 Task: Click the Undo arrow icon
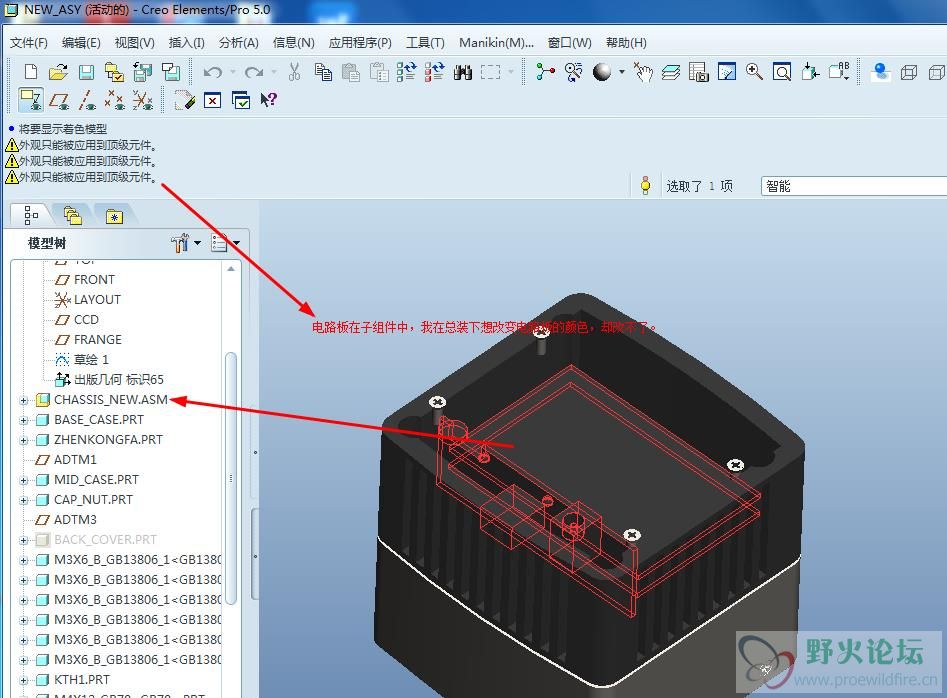click(x=213, y=72)
